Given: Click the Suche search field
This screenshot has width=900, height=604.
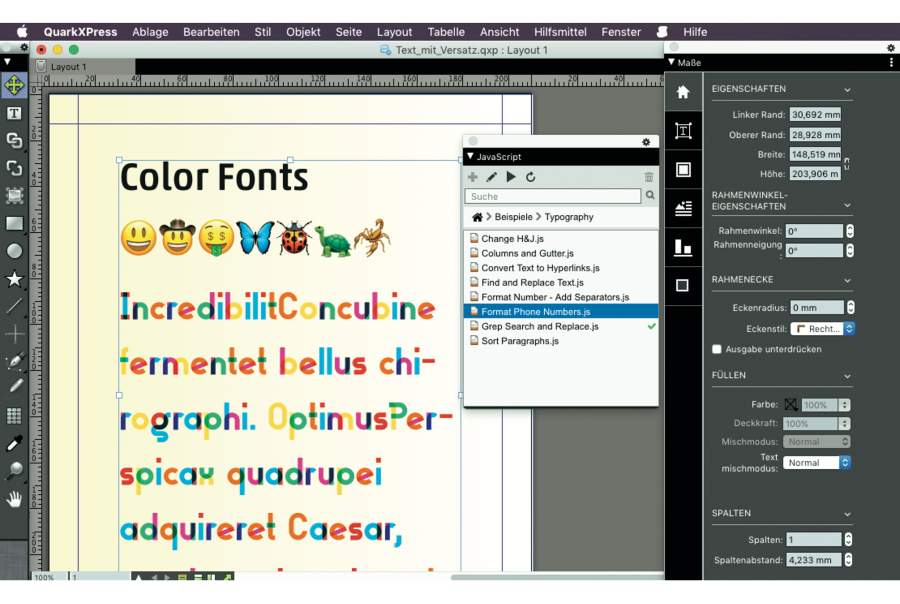Looking at the screenshot, I should [x=553, y=196].
